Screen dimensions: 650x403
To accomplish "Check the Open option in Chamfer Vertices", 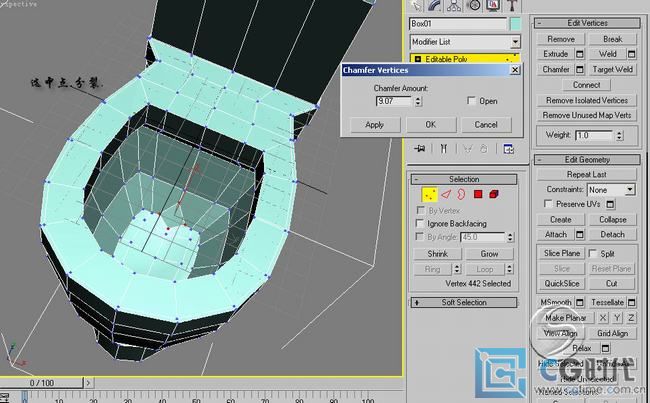I will pyautogui.click(x=471, y=100).
